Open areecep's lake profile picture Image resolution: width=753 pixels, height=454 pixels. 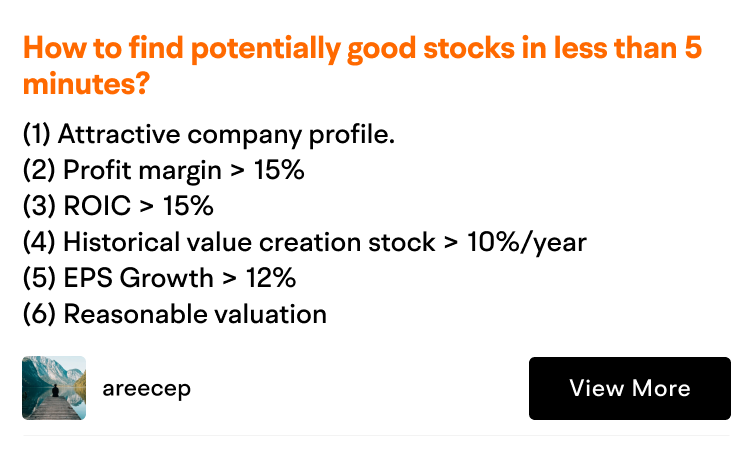(x=54, y=388)
